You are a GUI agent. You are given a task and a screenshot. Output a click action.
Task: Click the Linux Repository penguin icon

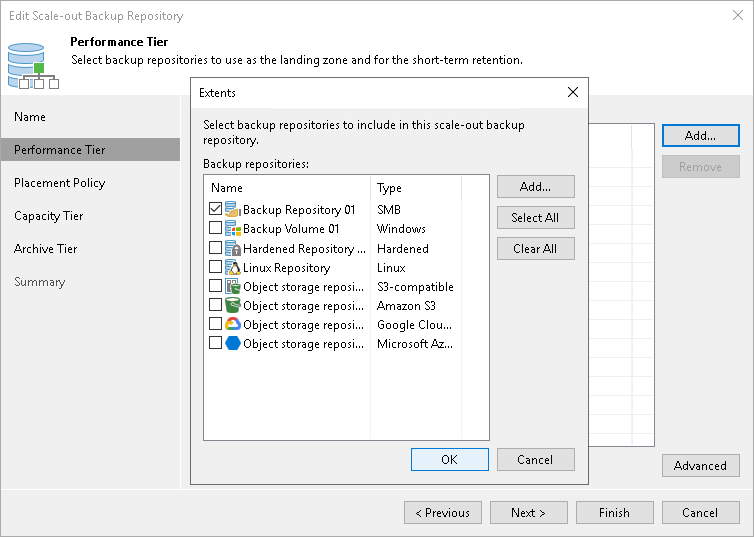point(233,267)
